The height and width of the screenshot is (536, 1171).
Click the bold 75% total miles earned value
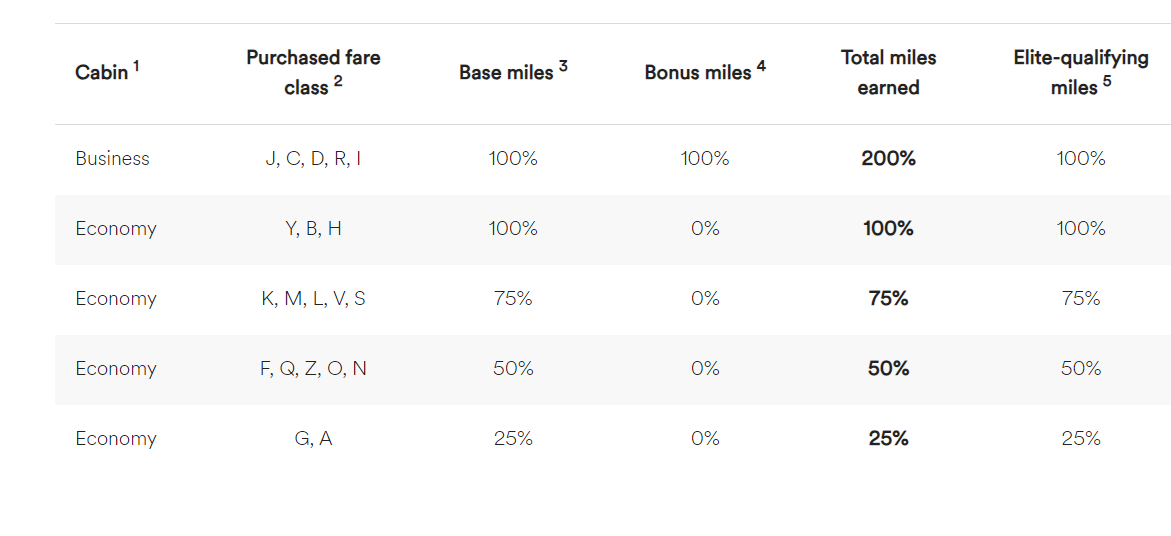click(x=888, y=299)
